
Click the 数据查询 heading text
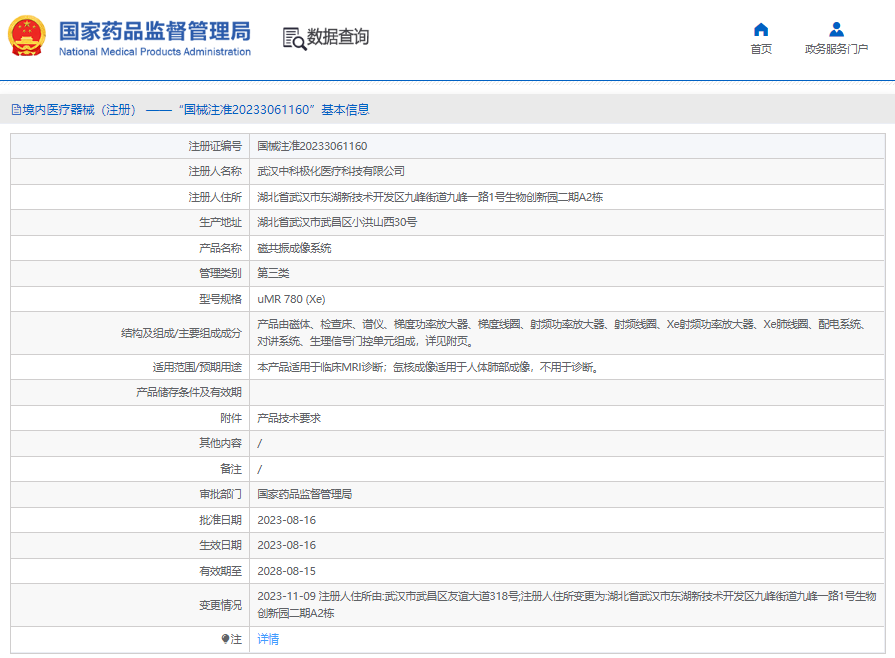338,37
